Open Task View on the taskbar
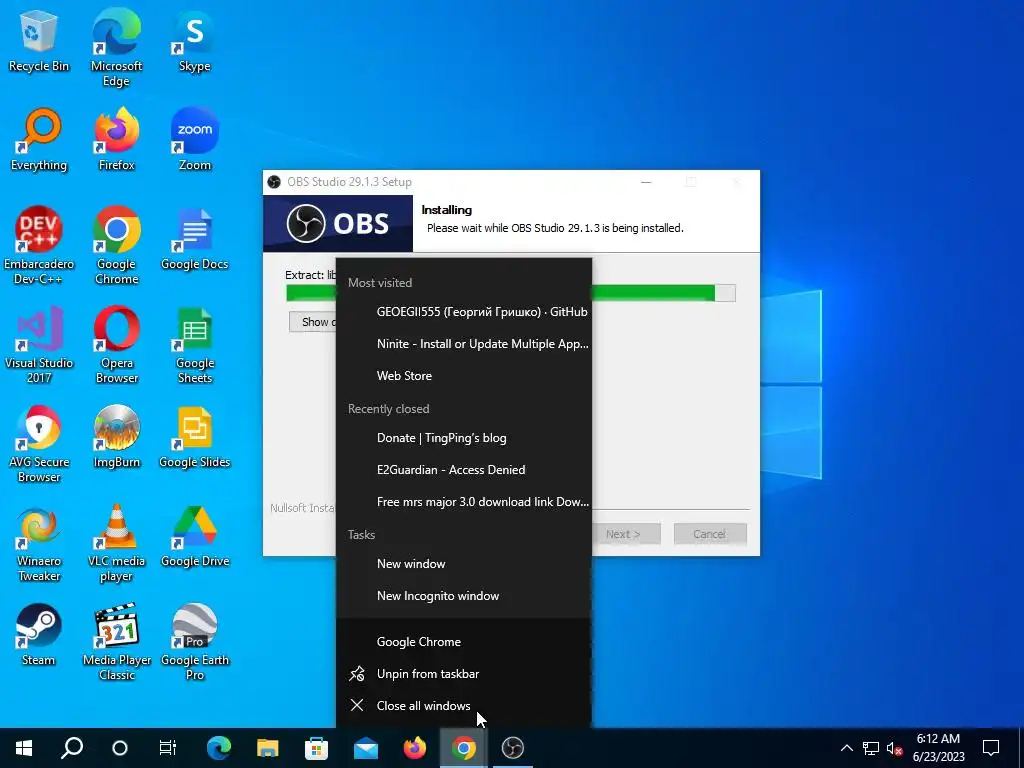The width and height of the screenshot is (1024, 768). click(x=168, y=748)
